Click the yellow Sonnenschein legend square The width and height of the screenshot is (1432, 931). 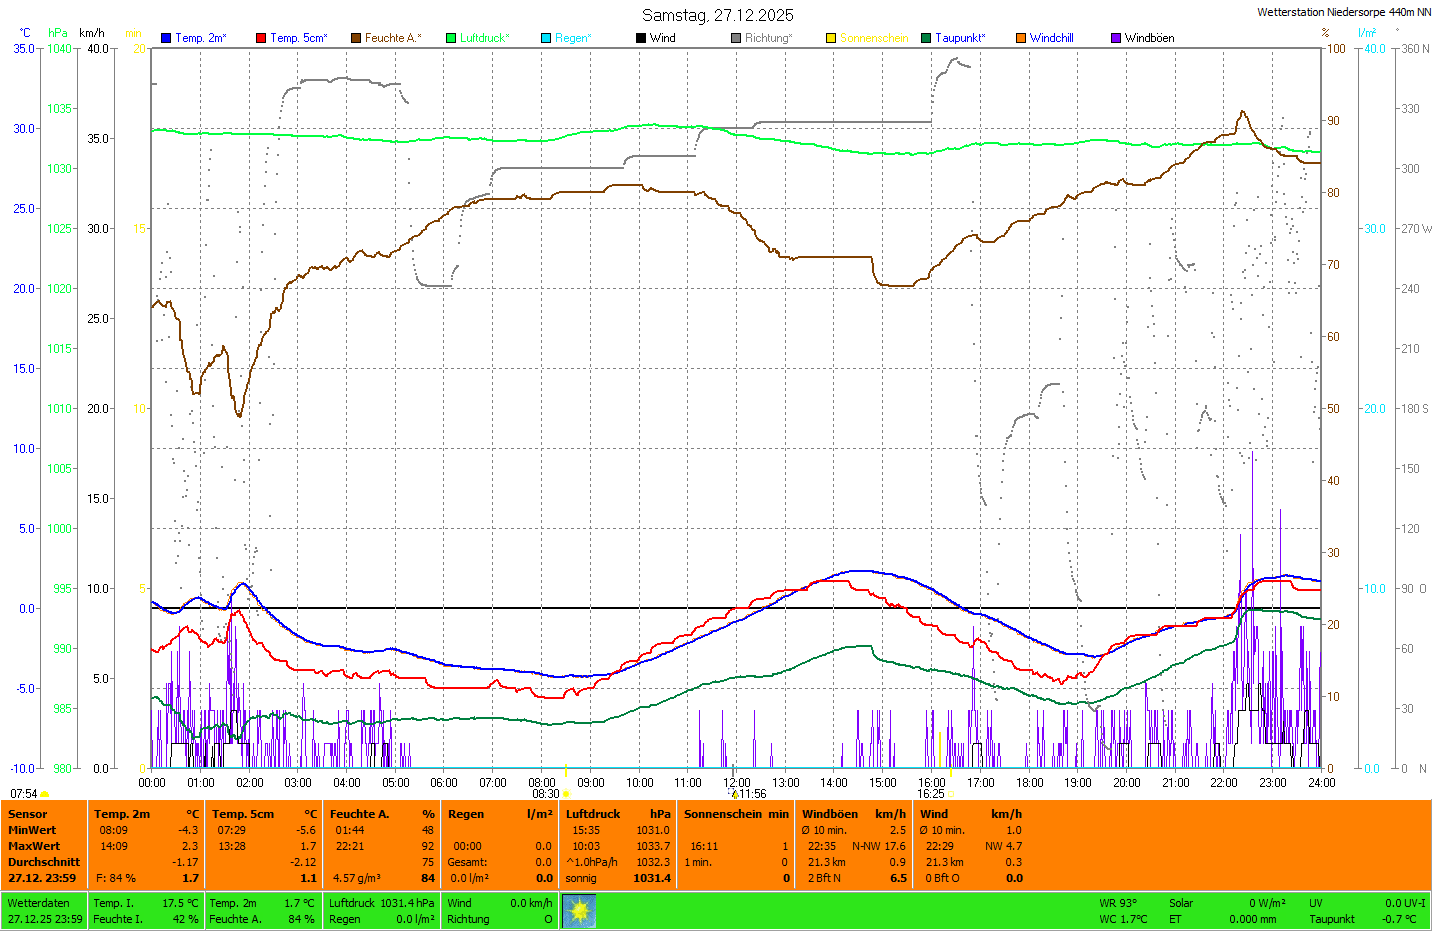pyautogui.click(x=831, y=38)
